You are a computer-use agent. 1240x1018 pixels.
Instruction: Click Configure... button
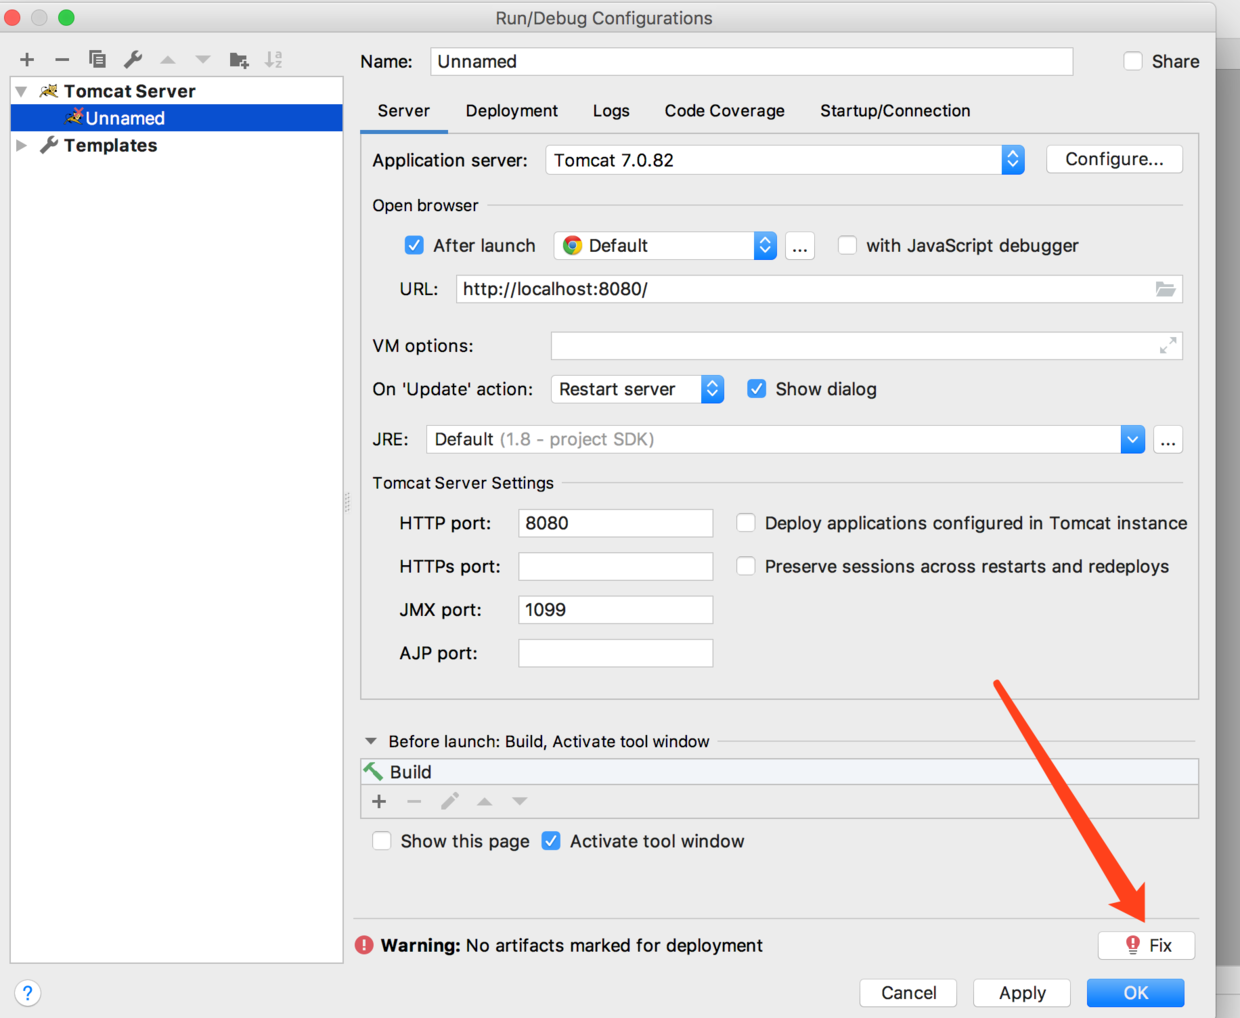pyautogui.click(x=1114, y=159)
